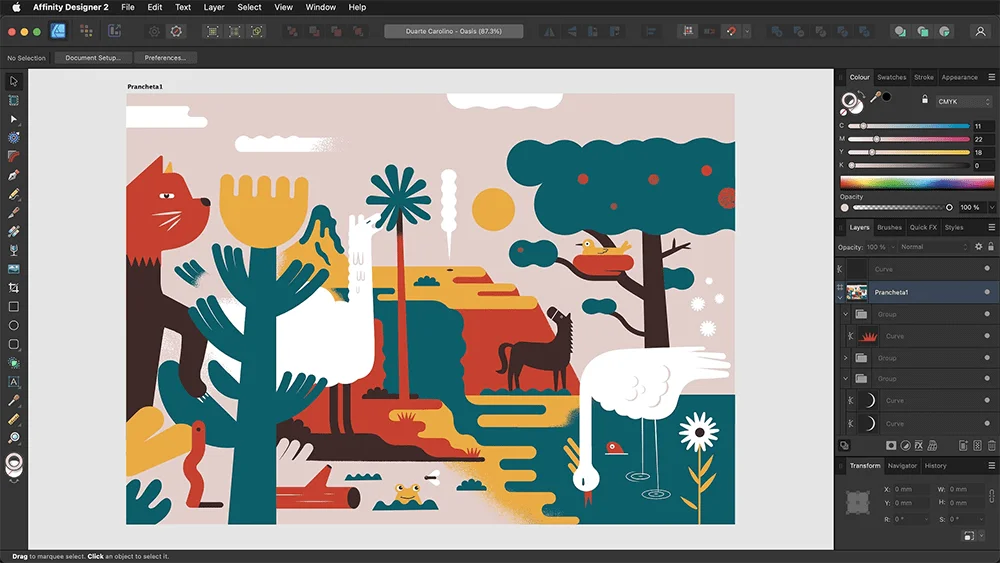Screen dimensions: 1000x563
Task: Toggle visibility of the Prancheta1 layer
Action: (x=987, y=292)
